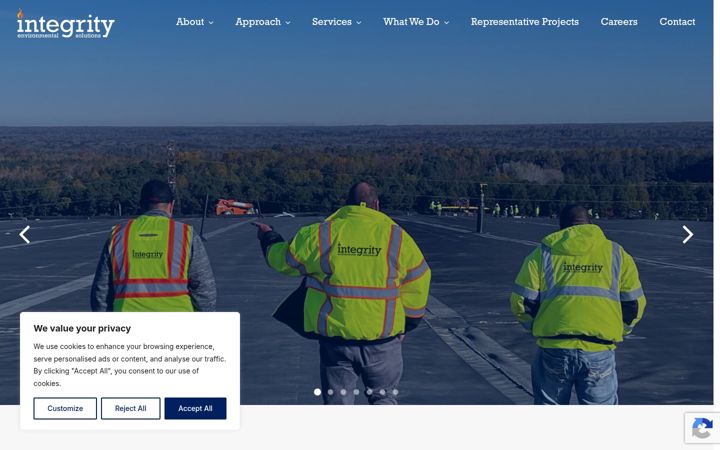Open the About menu item
Screen dimensions: 720x450
[x=190, y=22]
